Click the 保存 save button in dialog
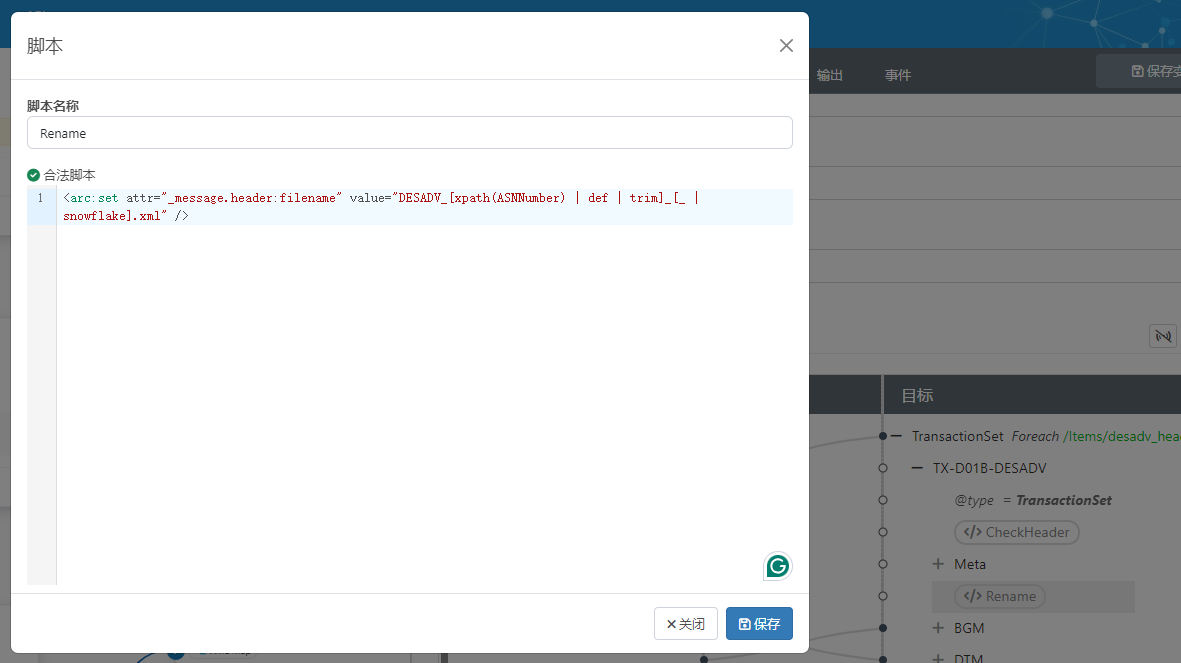The width and height of the screenshot is (1181, 663). 759,623
